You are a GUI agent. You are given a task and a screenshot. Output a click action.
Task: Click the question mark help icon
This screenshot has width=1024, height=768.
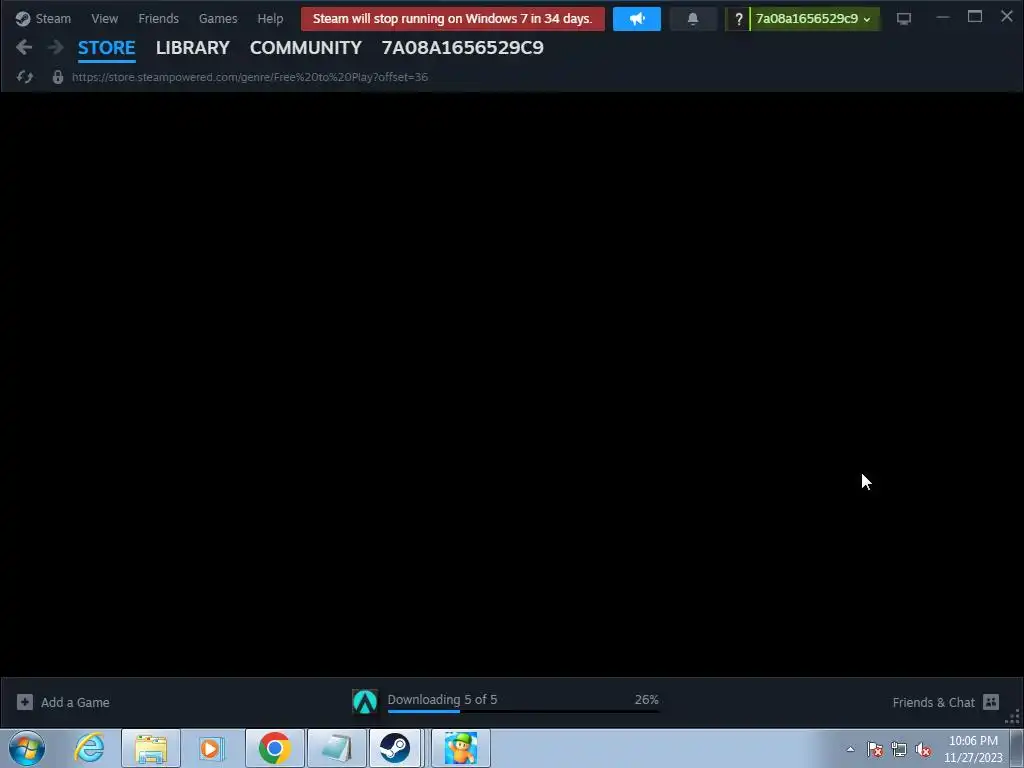coord(738,19)
